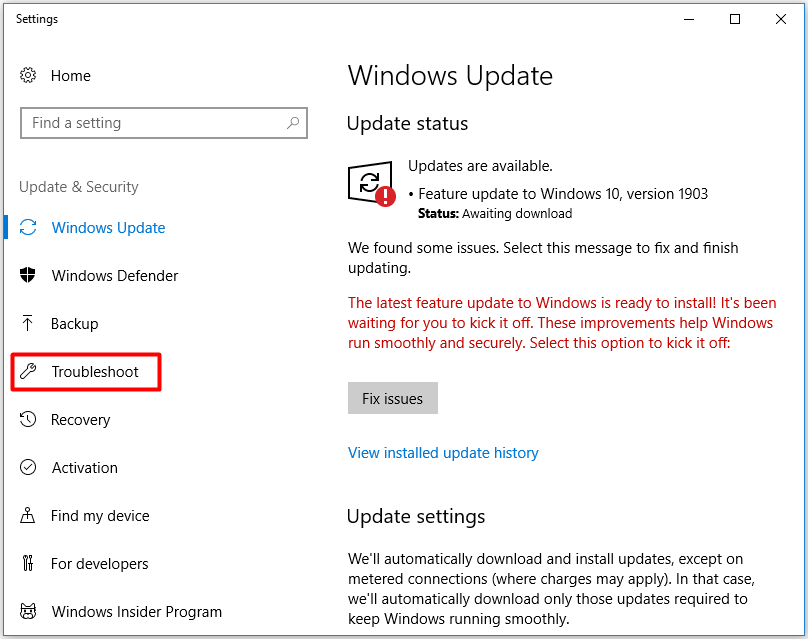The image size is (808, 639).
Task: Click the Home gear icon
Action: [28, 75]
